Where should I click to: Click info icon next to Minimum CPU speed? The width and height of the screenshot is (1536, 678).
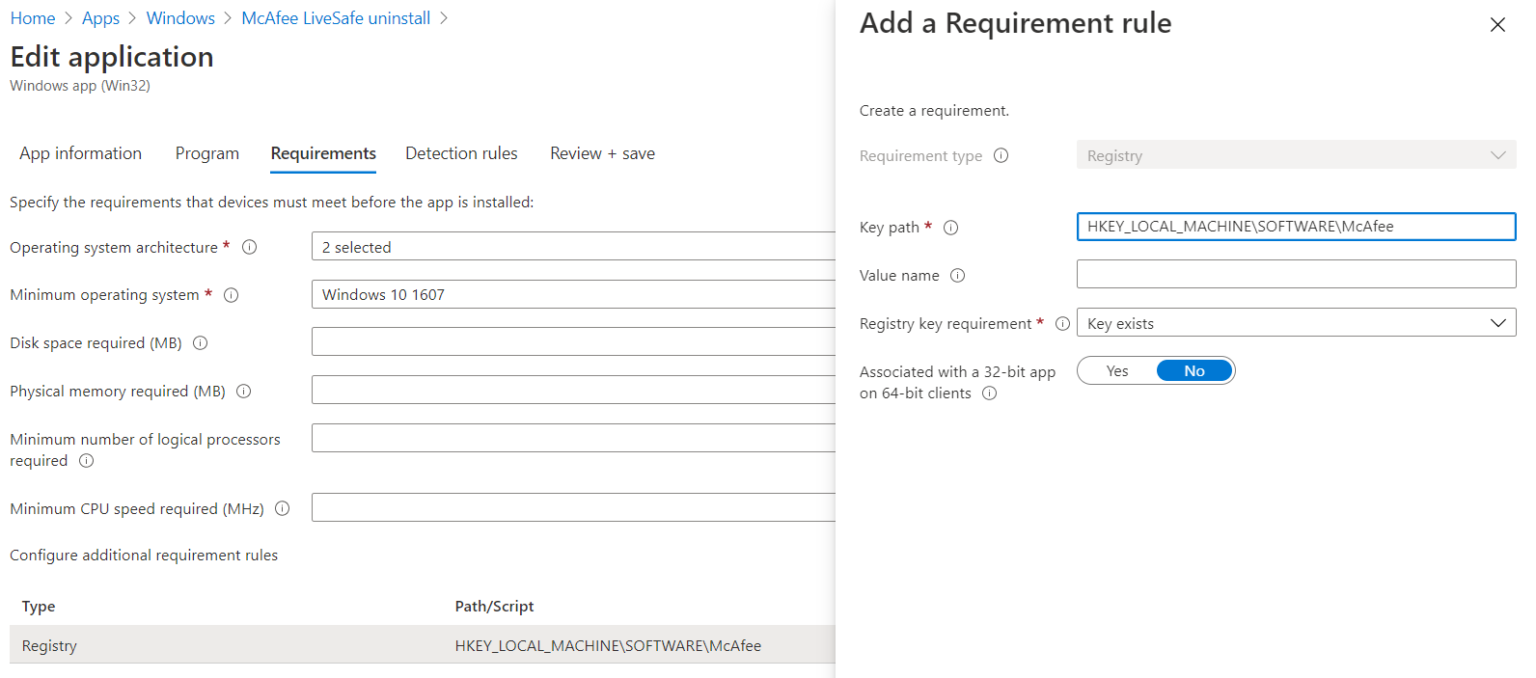[282, 509]
